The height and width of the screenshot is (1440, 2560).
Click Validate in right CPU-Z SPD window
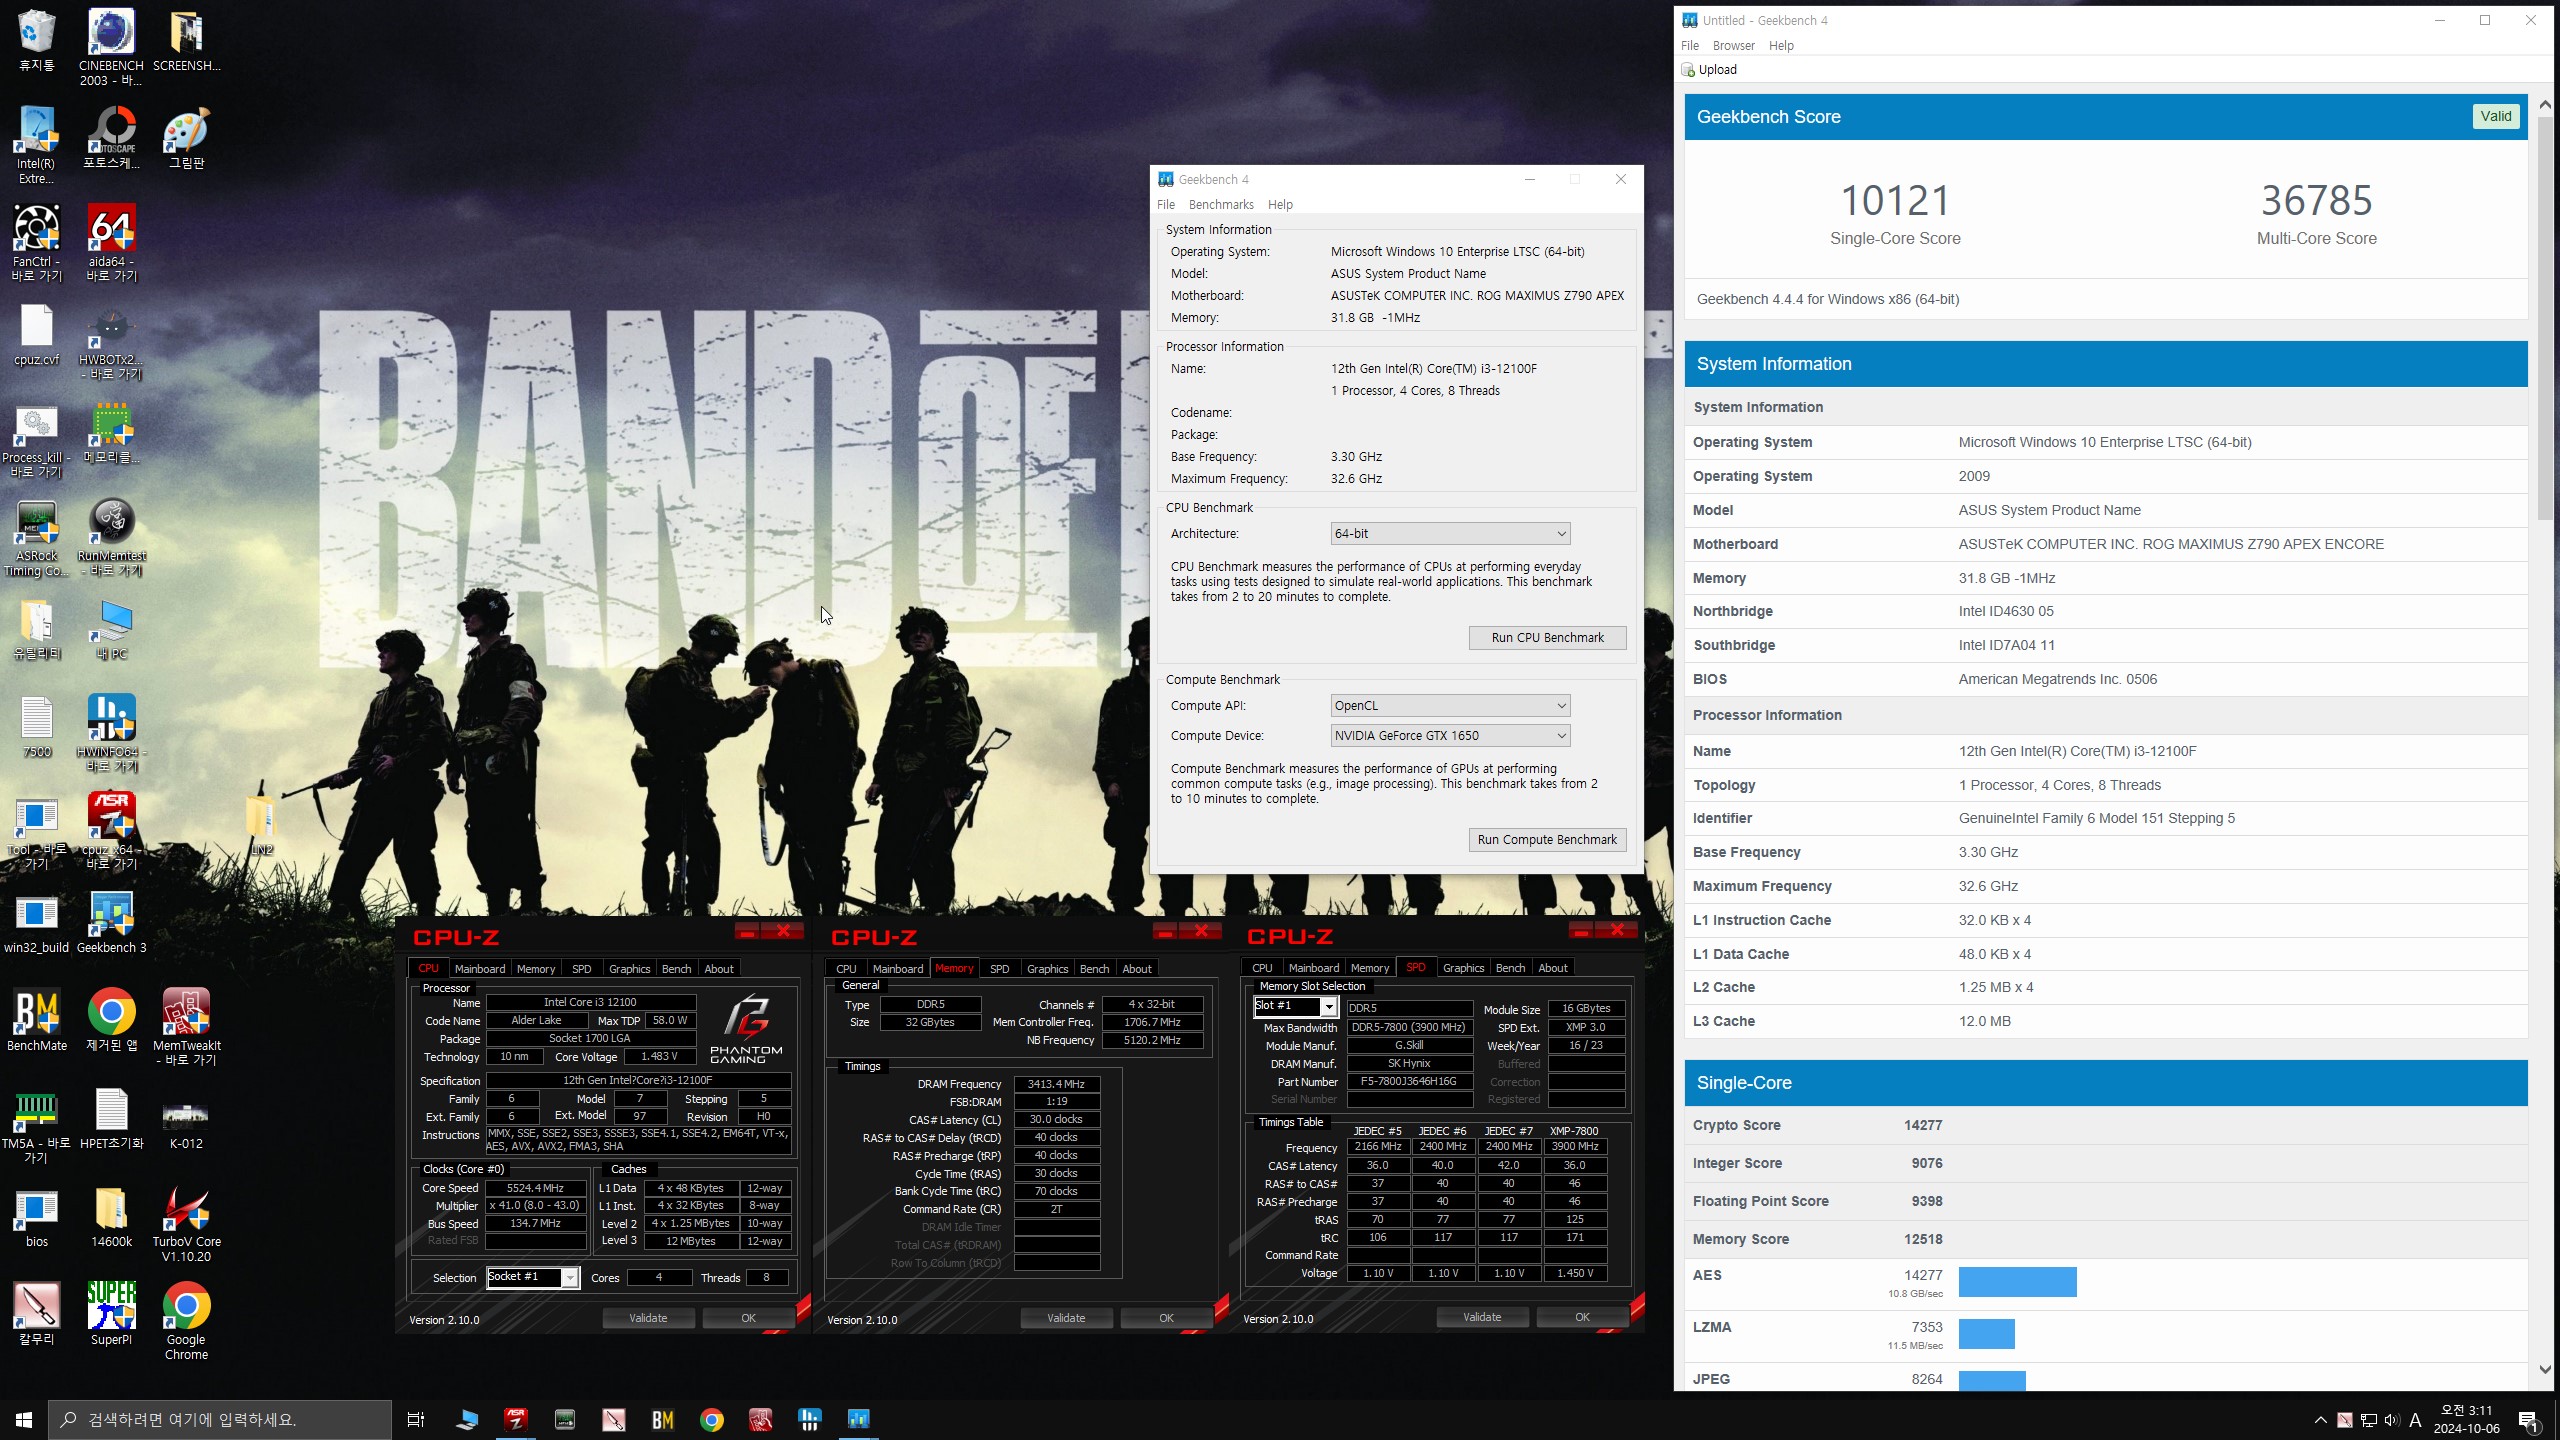[1482, 1317]
